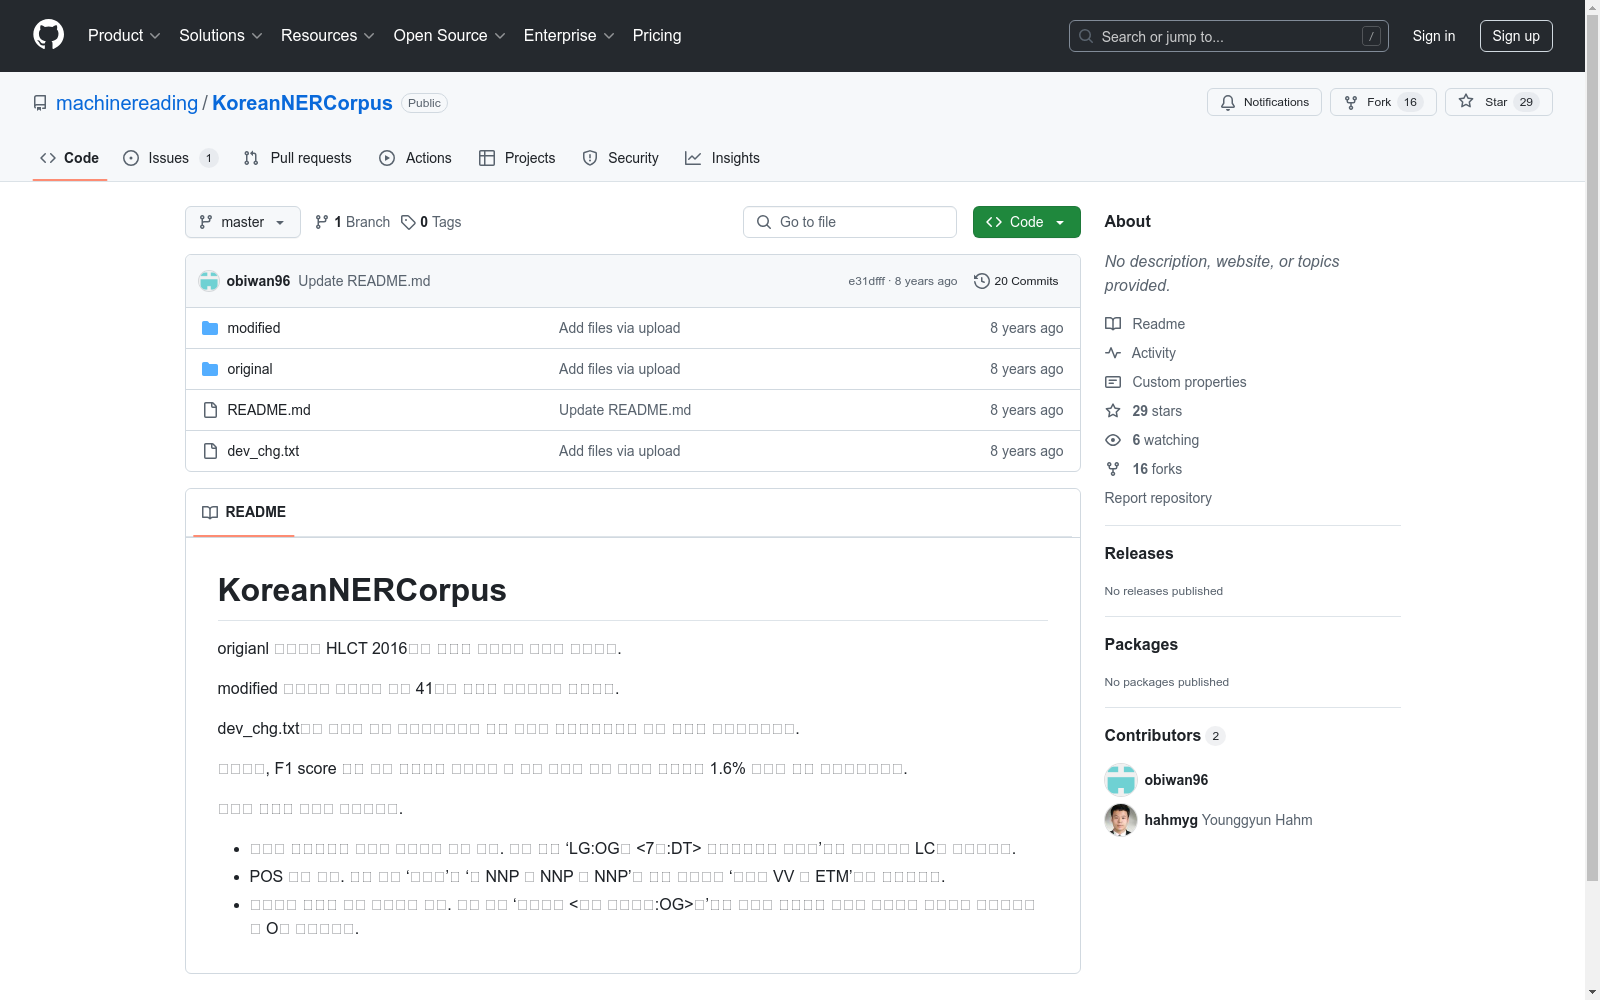Click the modified folder icon
Image resolution: width=1600 pixels, height=1000 pixels.
coord(210,328)
